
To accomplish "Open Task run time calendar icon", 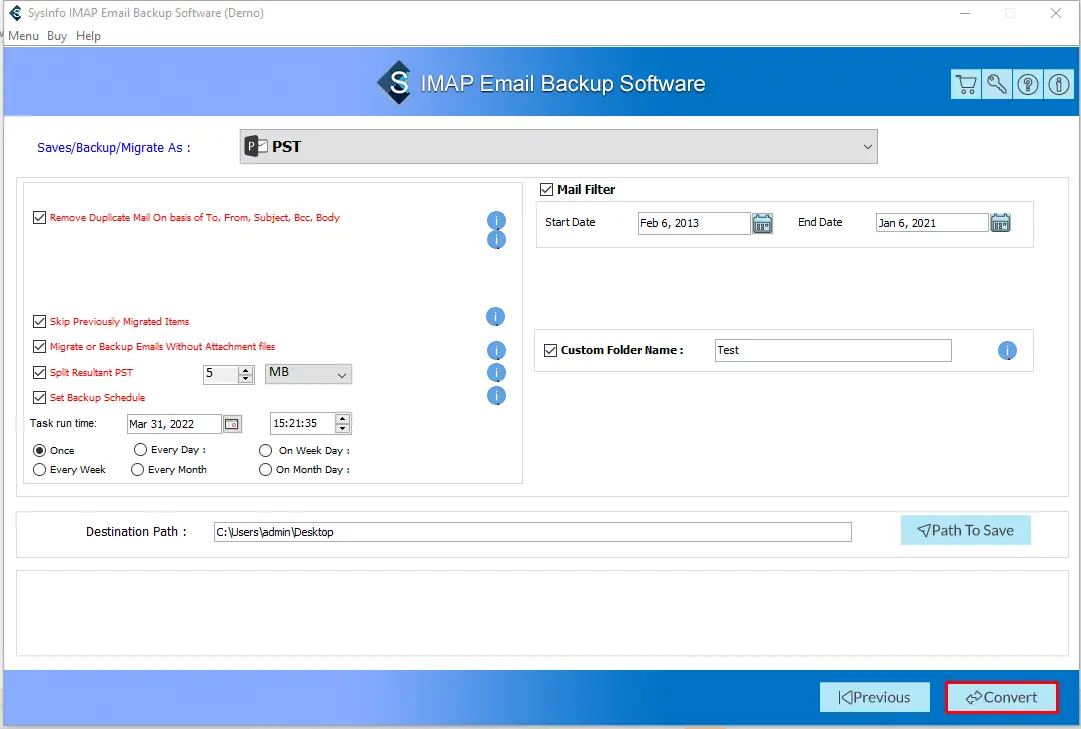I will [232, 424].
